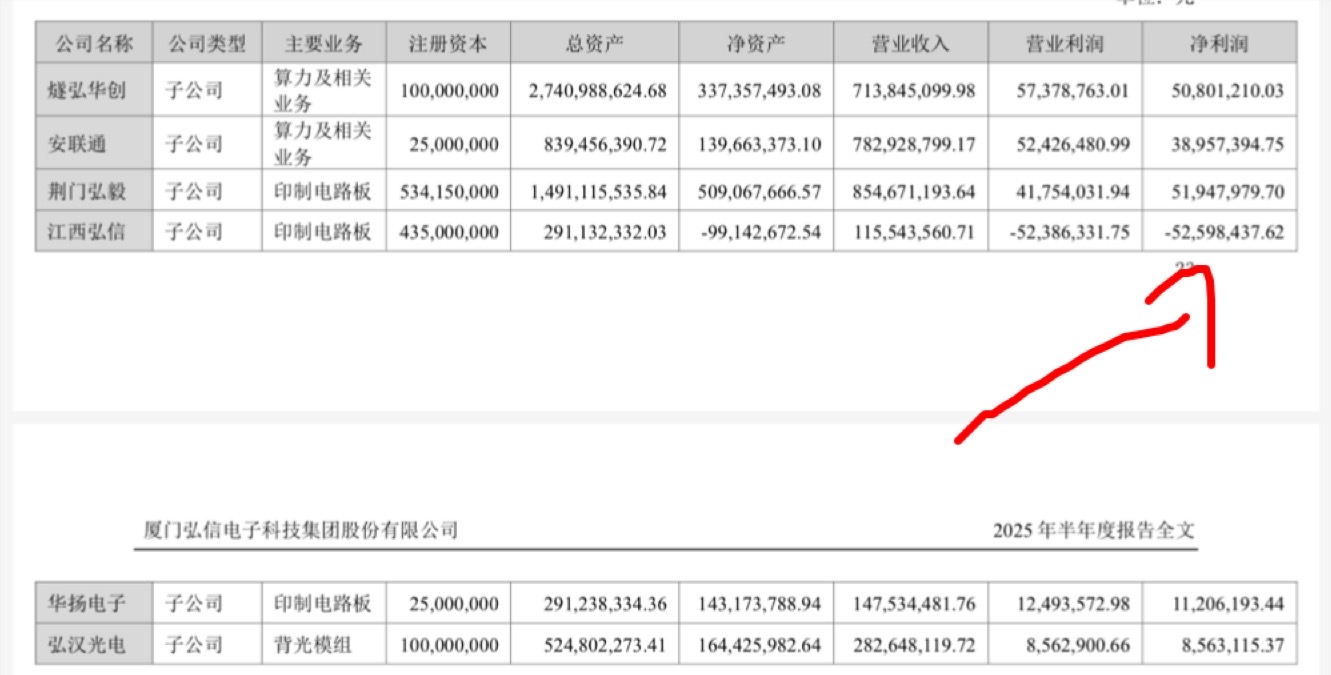Viewport: 1331px width, 675px height.
Task: Select operating loss -52,386,331.75
Action: tap(1068, 232)
